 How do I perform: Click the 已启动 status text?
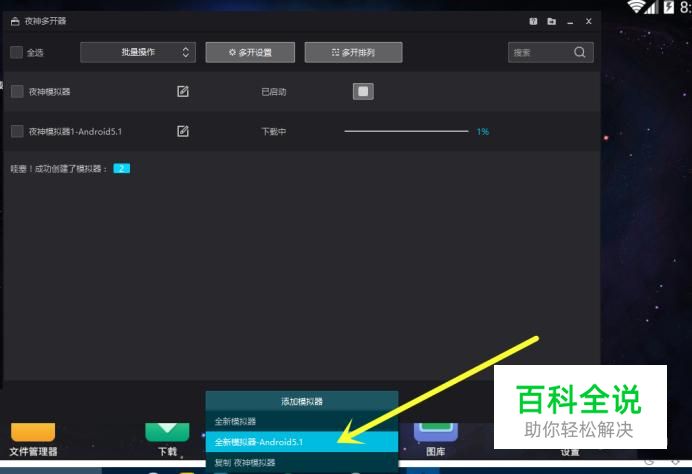click(274, 92)
